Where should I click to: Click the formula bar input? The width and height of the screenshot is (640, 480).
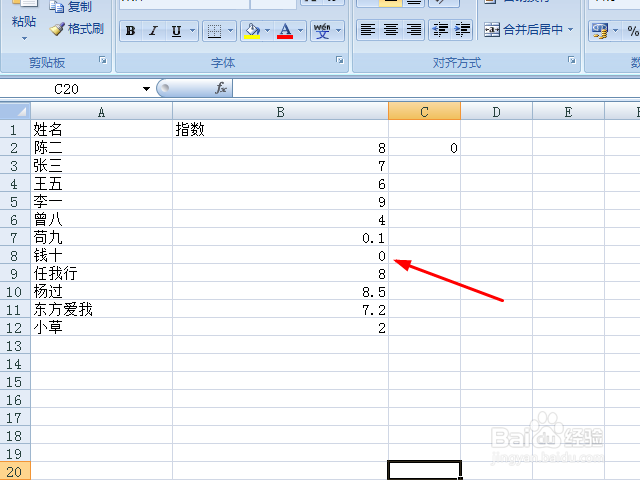(436, 89)
